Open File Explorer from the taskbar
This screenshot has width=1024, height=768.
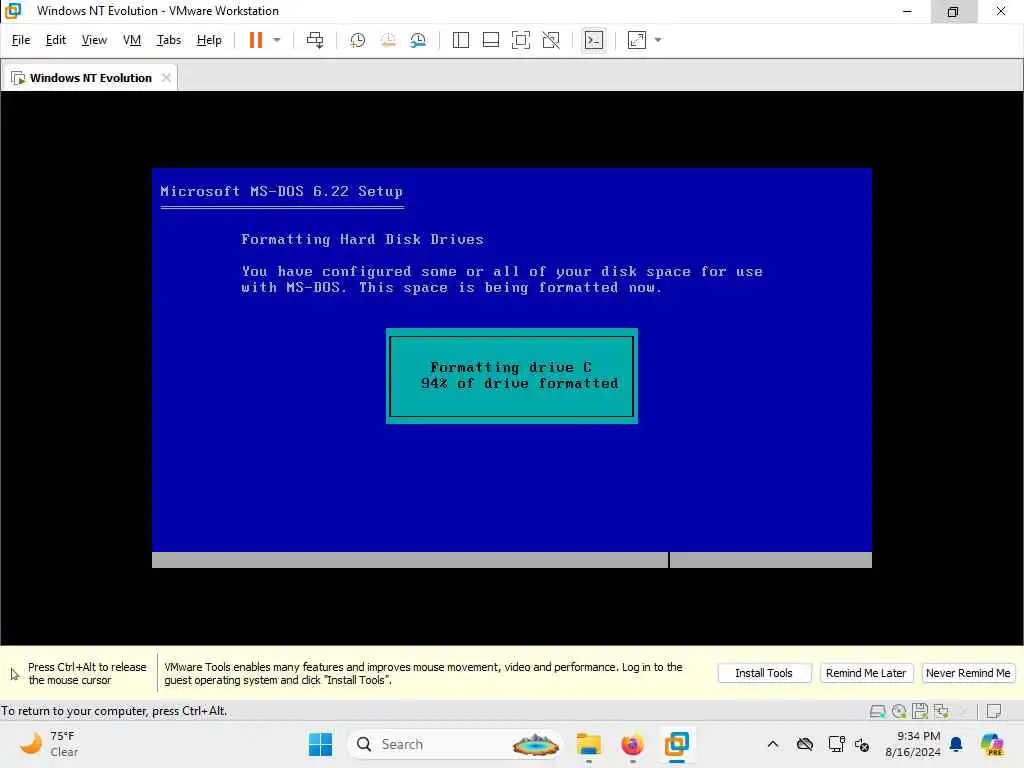588,744
